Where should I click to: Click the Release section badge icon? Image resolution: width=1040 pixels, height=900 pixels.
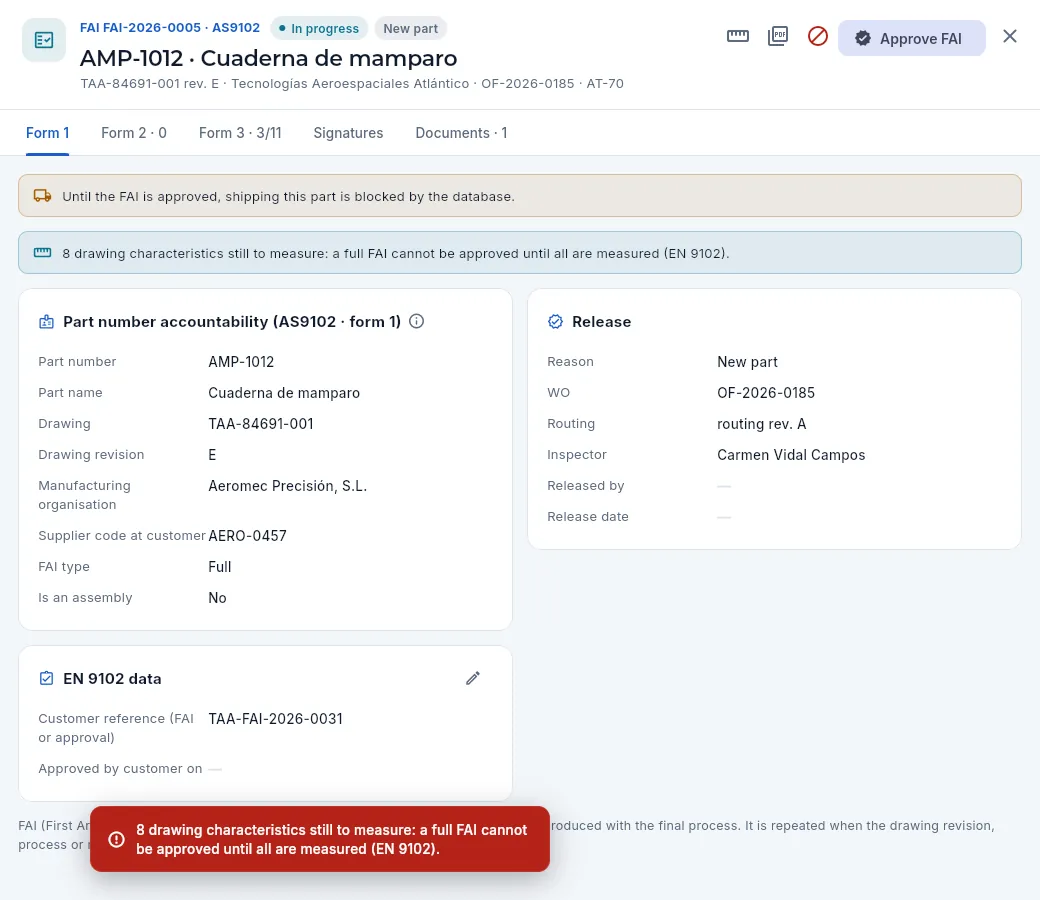(x=555, y=322)
